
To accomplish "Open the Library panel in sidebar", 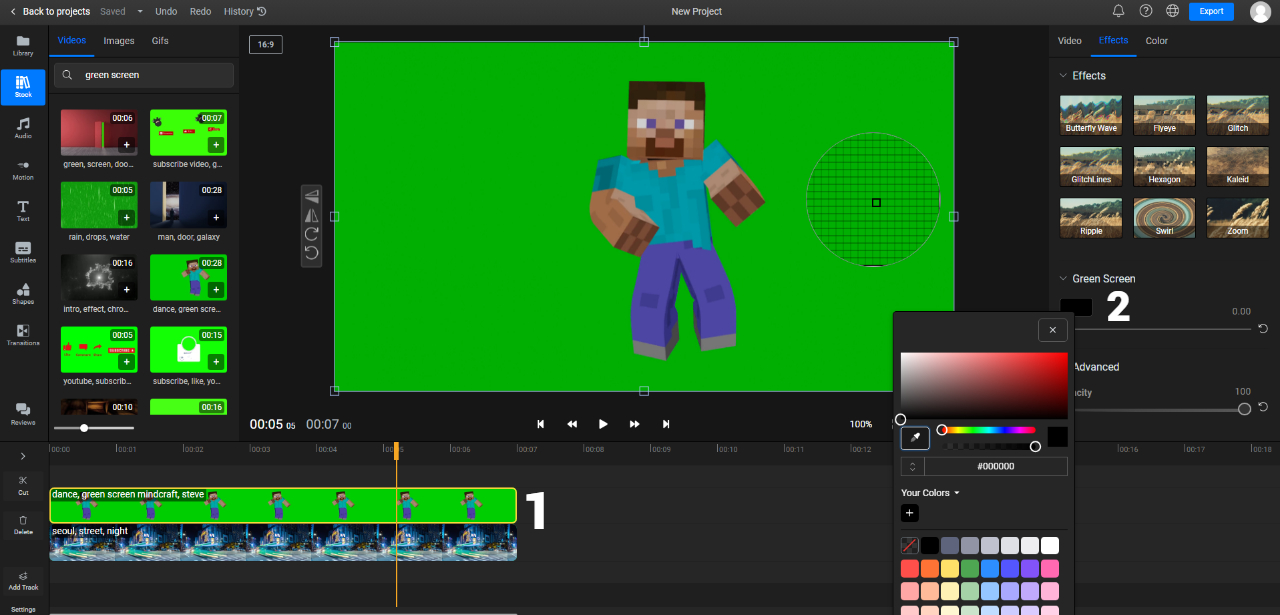I will (23, 45).
